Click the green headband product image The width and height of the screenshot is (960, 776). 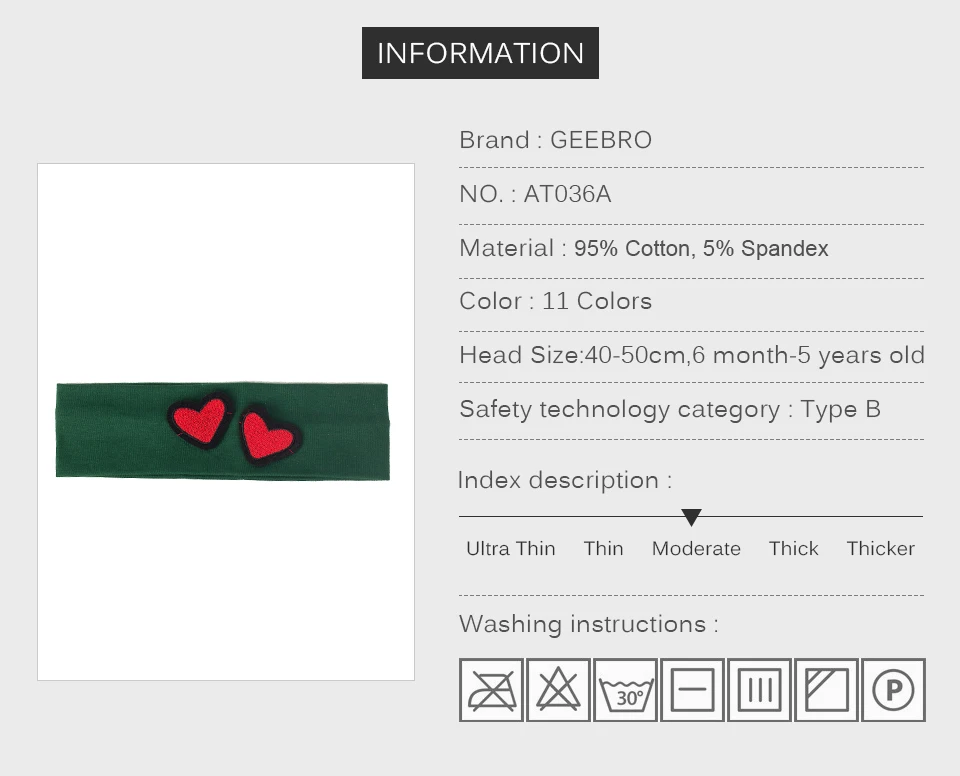click(223, 431)
